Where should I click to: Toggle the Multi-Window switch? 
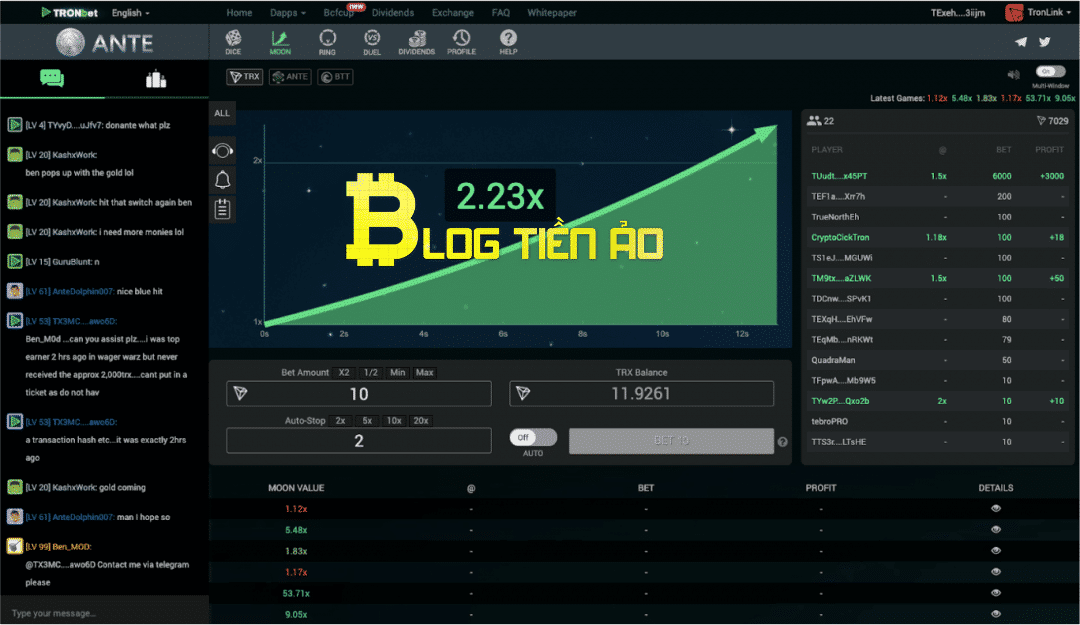(x=1050, y=72)
